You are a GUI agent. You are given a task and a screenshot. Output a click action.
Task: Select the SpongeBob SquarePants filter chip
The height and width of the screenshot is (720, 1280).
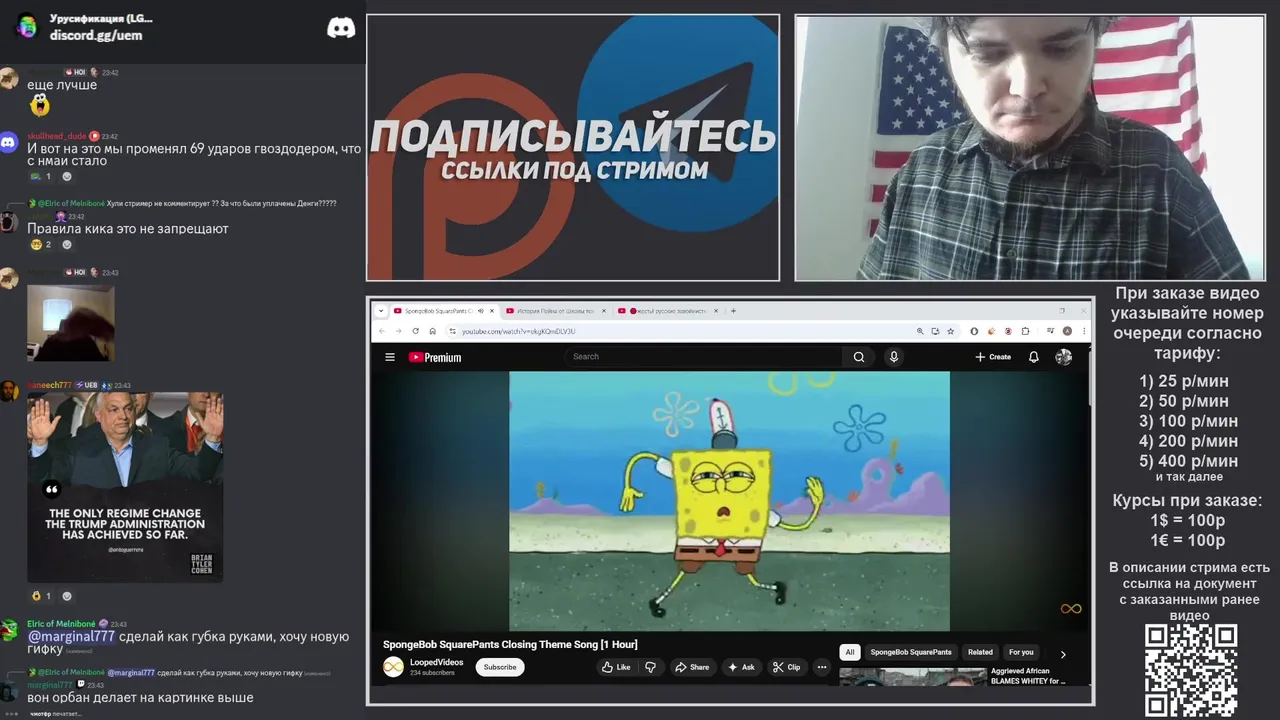pyautogui.click(x=911, y=652)
